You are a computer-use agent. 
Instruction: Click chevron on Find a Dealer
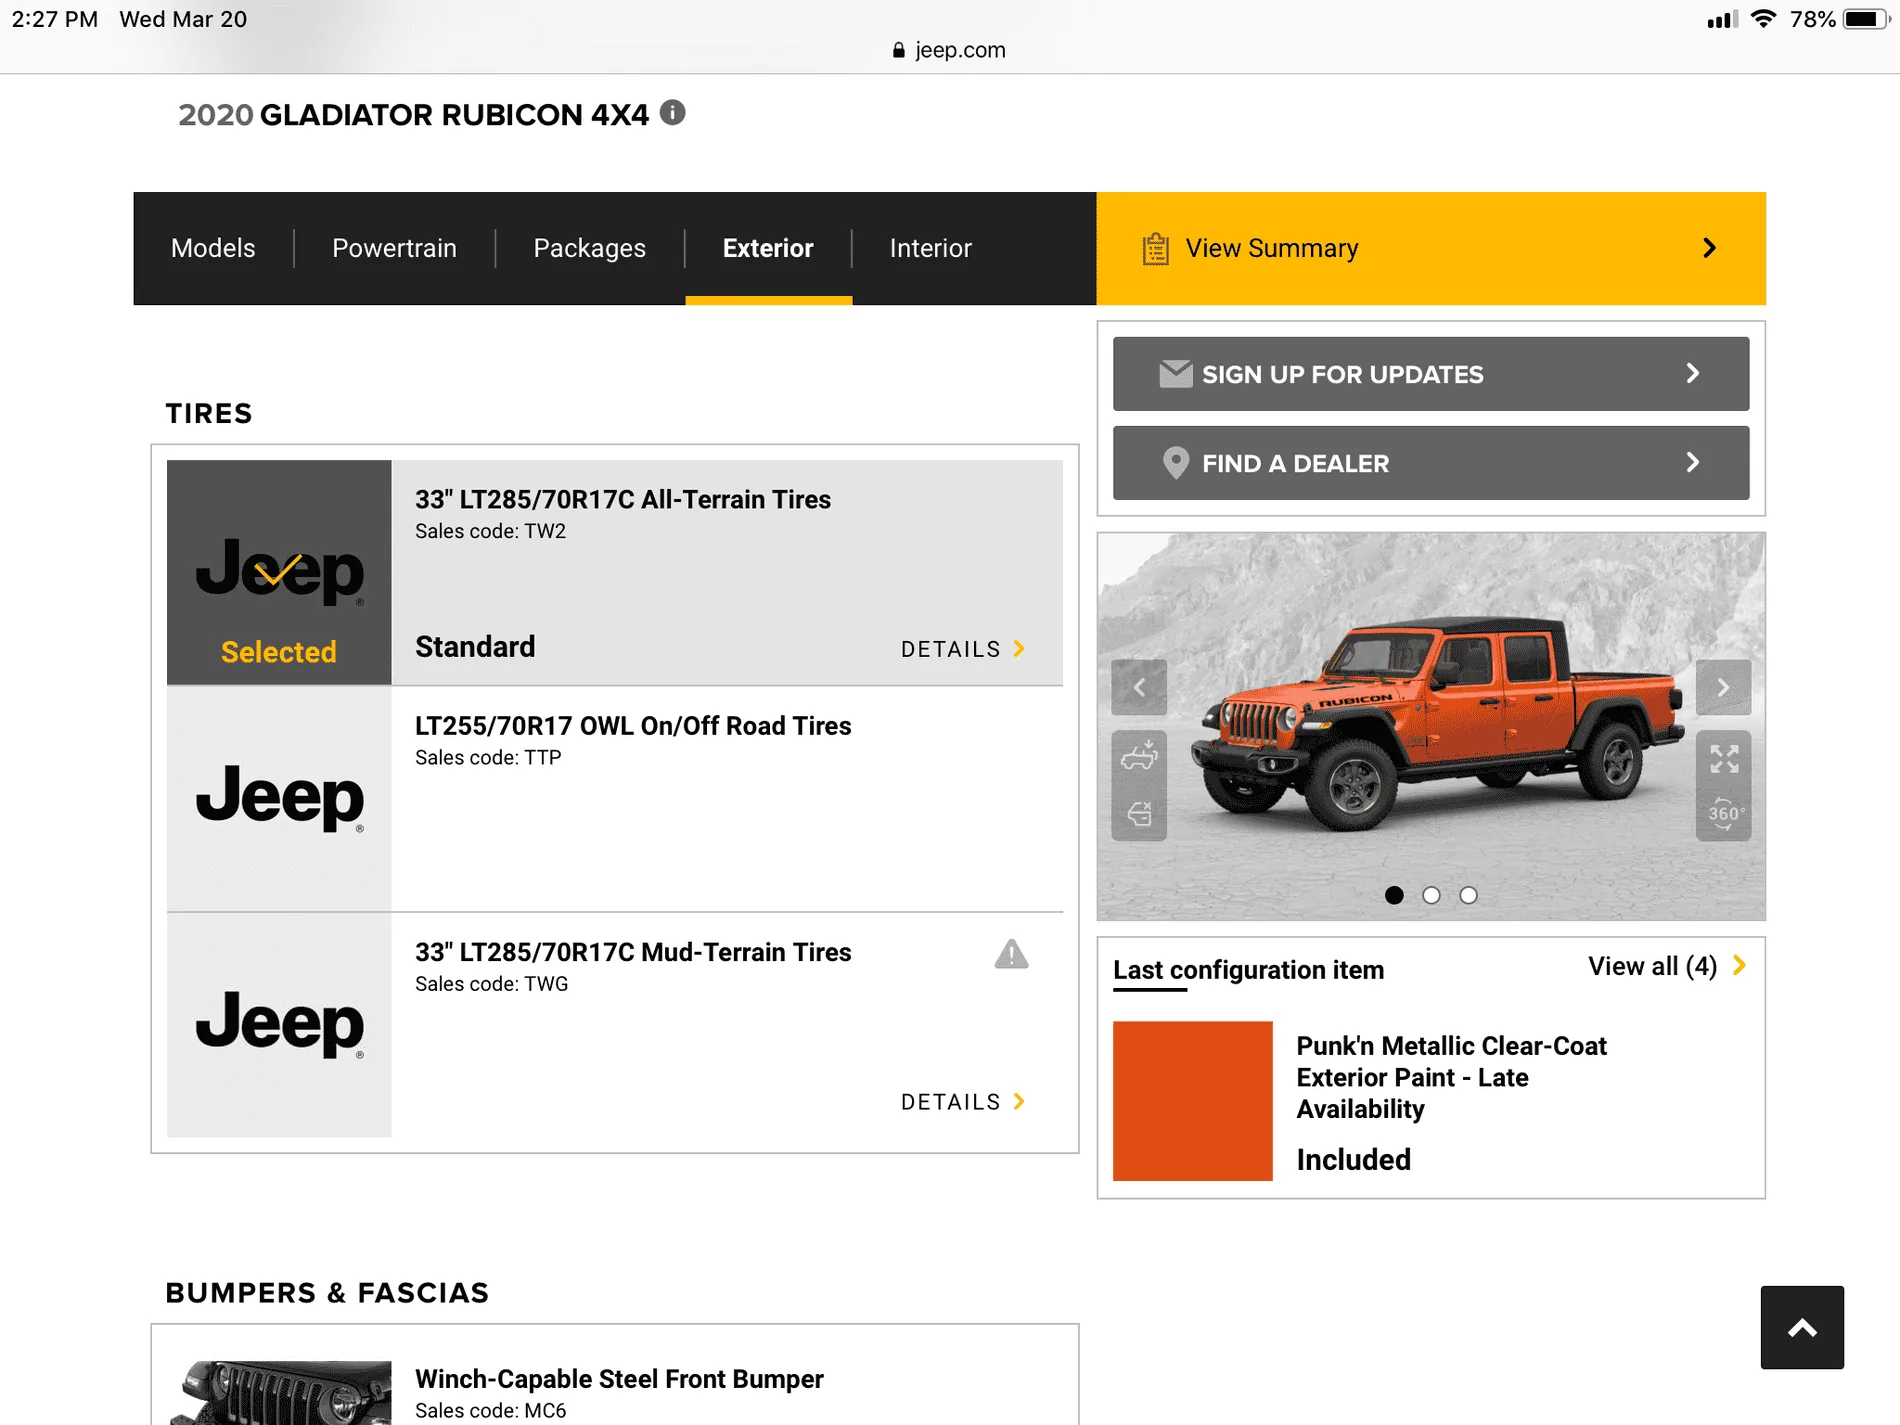[1692, 462]
